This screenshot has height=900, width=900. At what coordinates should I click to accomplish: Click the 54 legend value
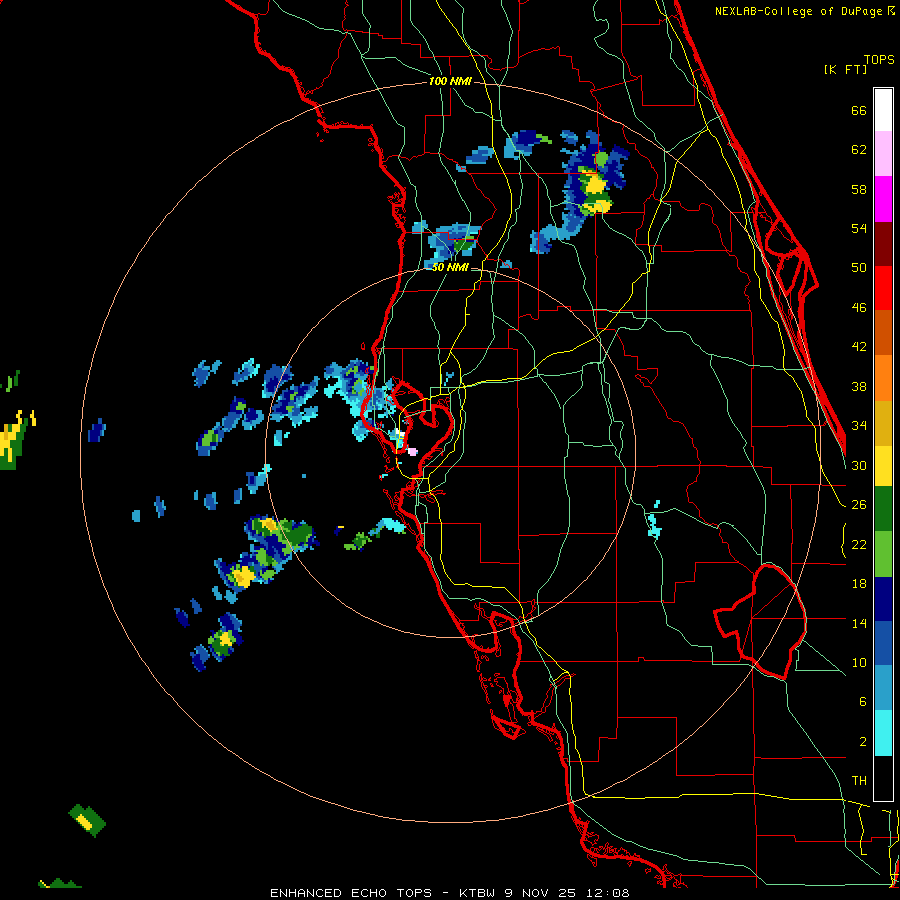859,228
